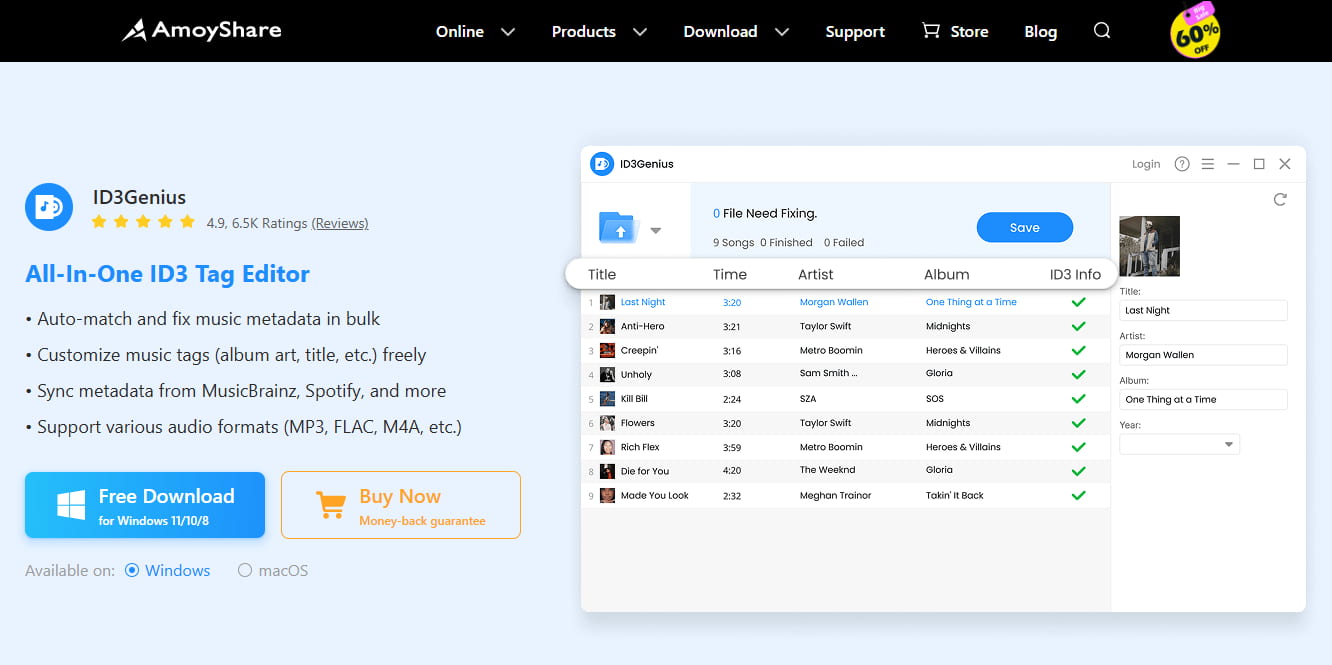The image size is (1332, 665).
Task: Select the Windows radio button
Action: (x=132, y=571)
